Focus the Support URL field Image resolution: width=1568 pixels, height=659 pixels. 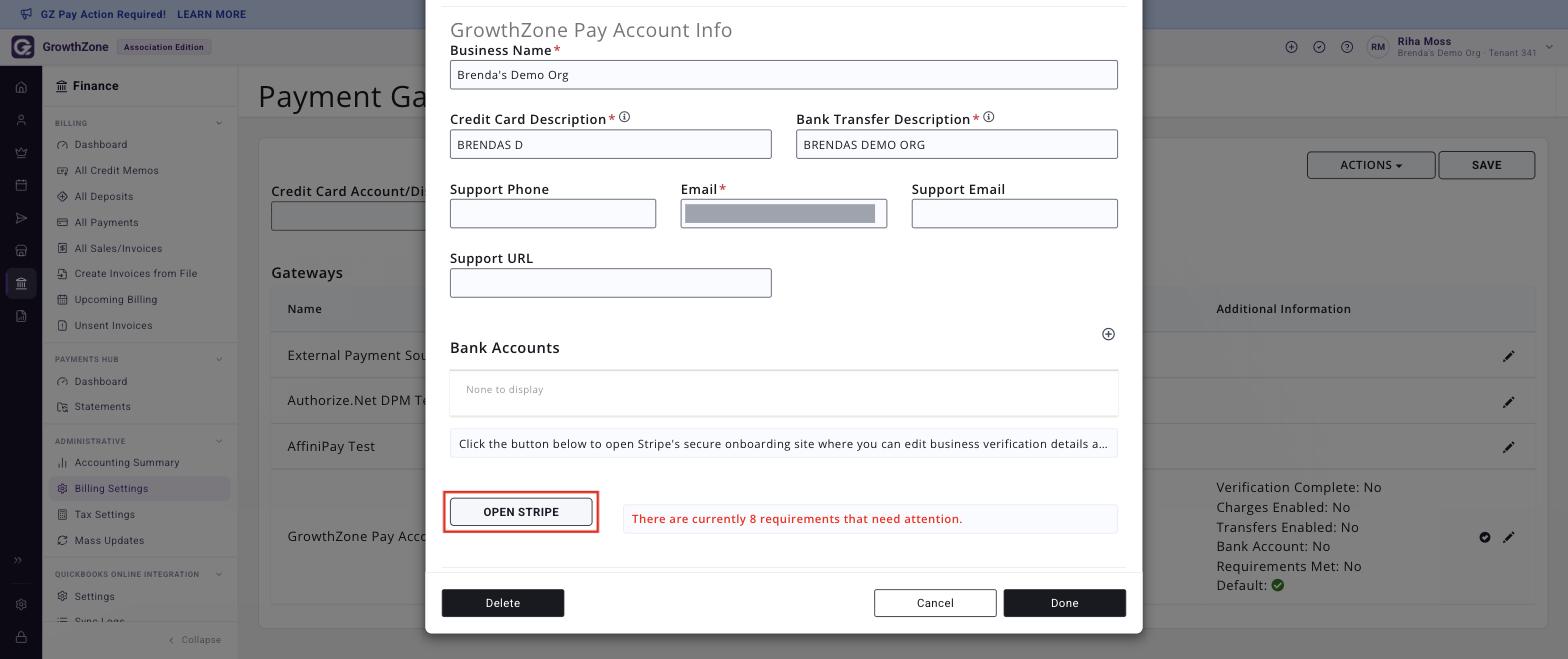pyautogui.click(x=611, y=283)
